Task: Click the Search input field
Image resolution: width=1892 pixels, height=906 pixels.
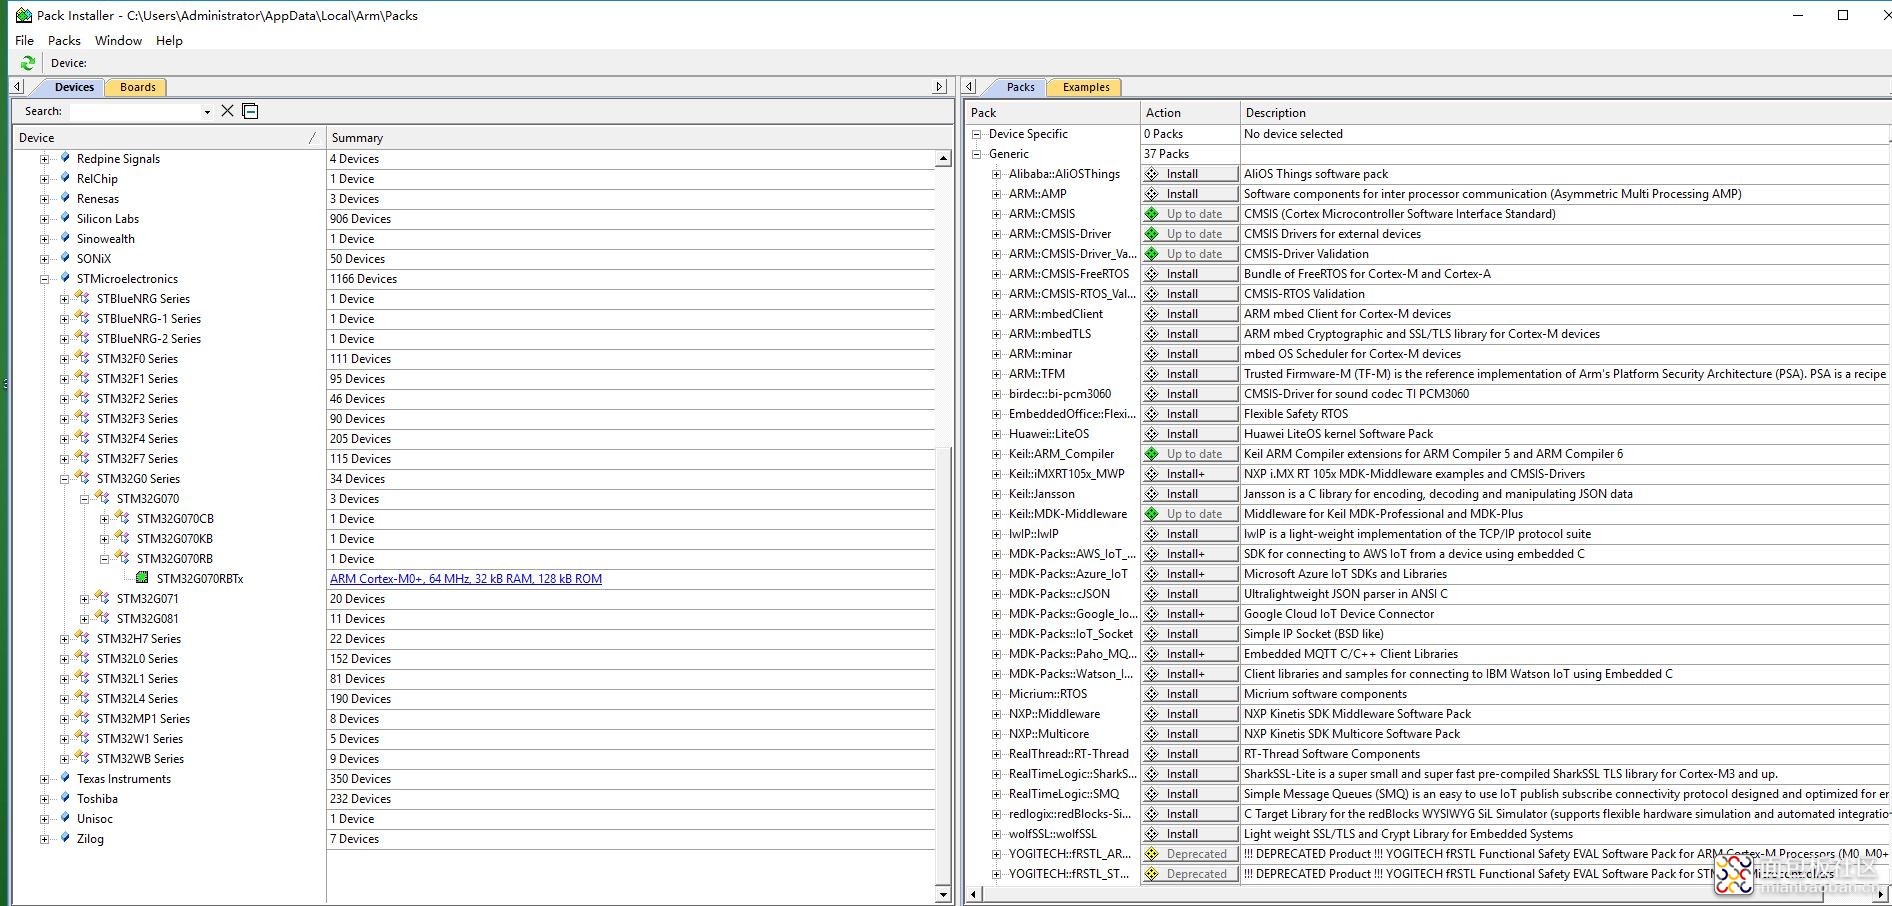Action: point(135,111)
